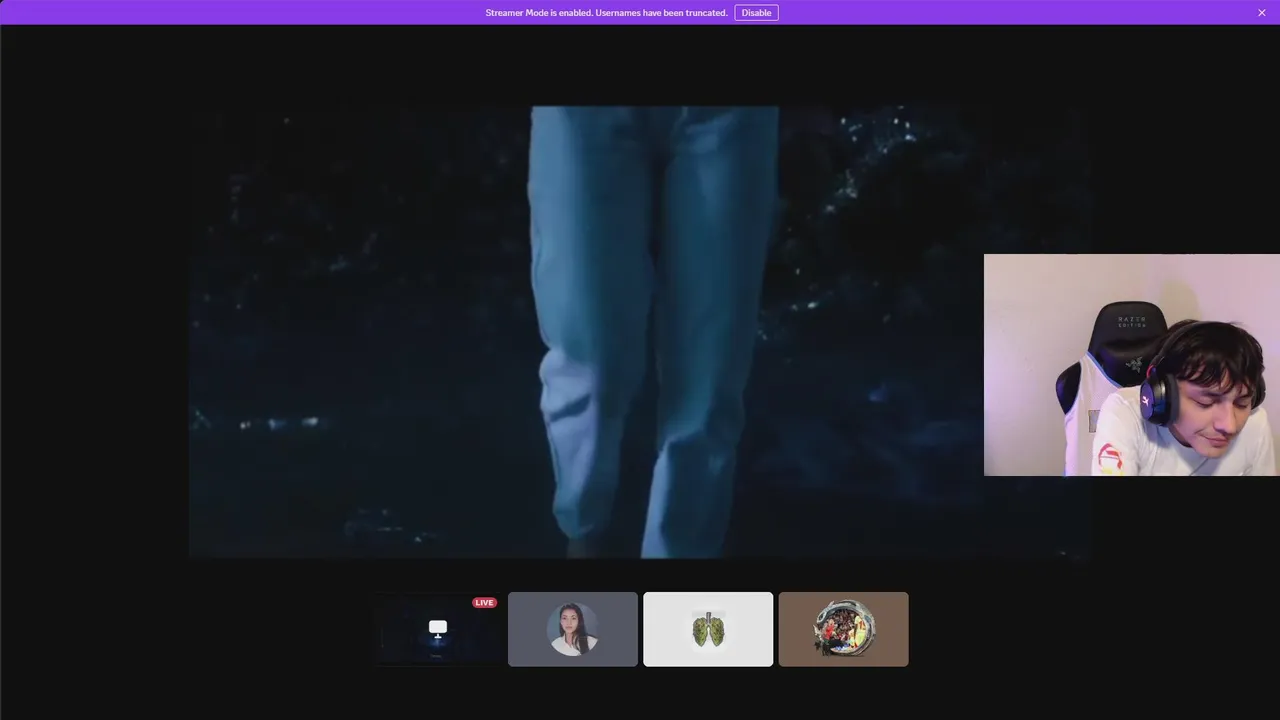Open the green lungs avatar participant tile
This screenshot has height=720, width=1280.
point(708,629)
